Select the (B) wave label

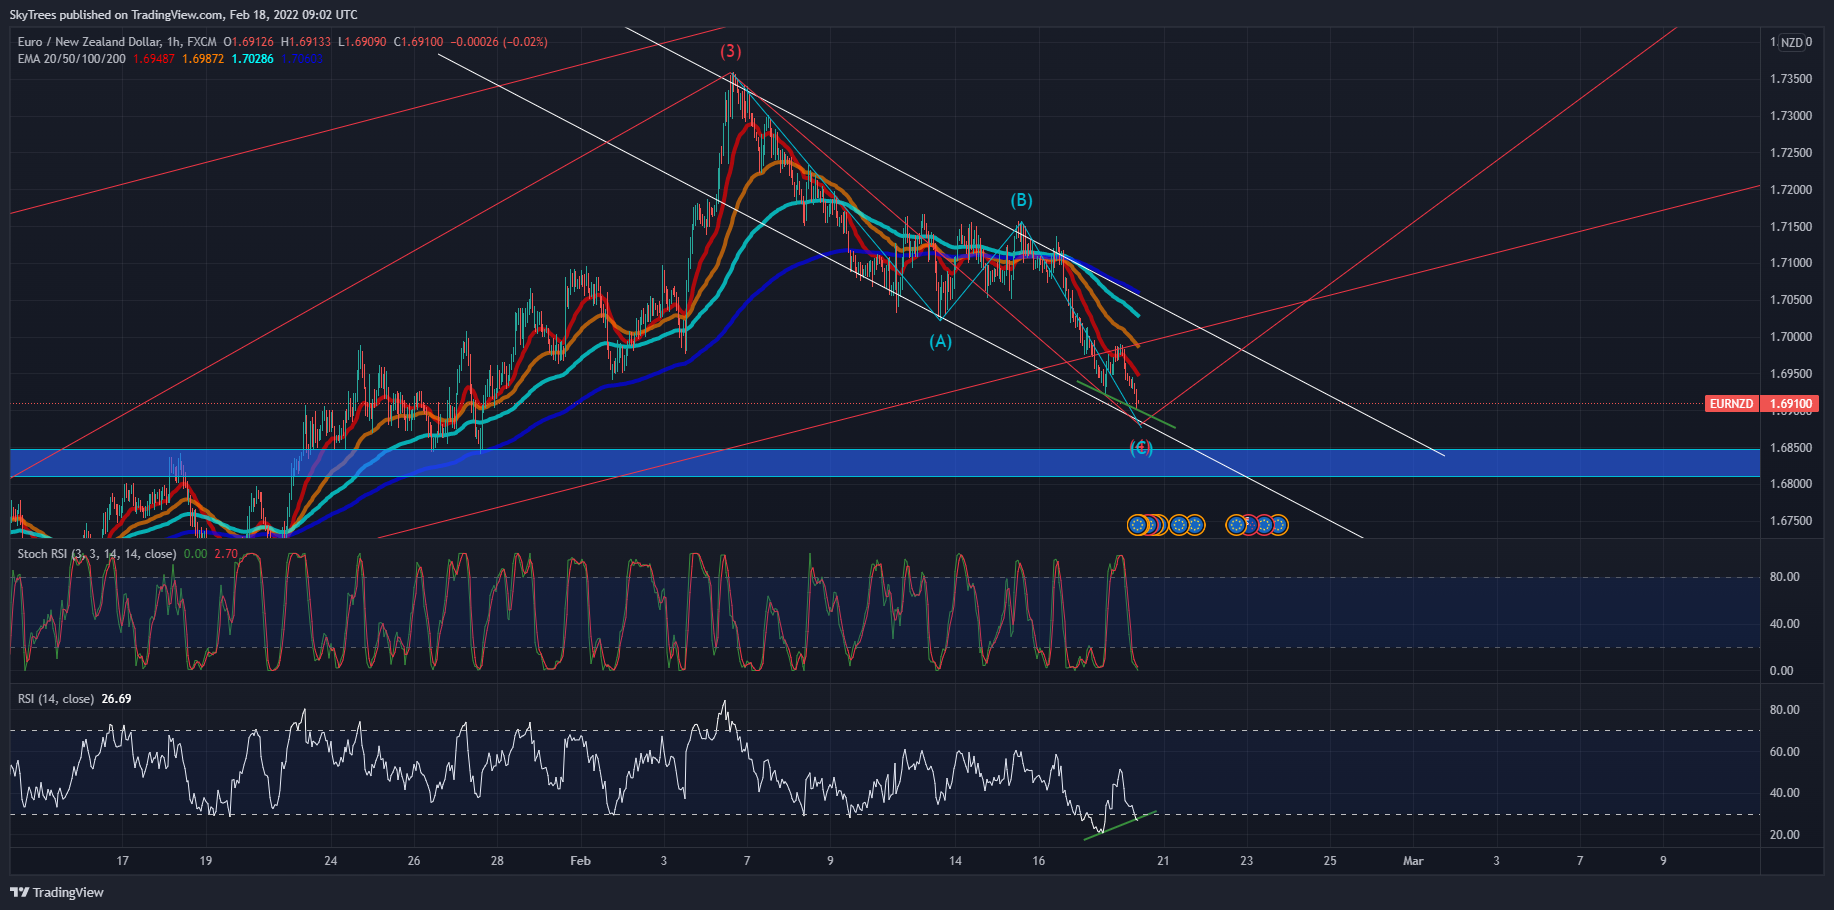pos(1021,200)
